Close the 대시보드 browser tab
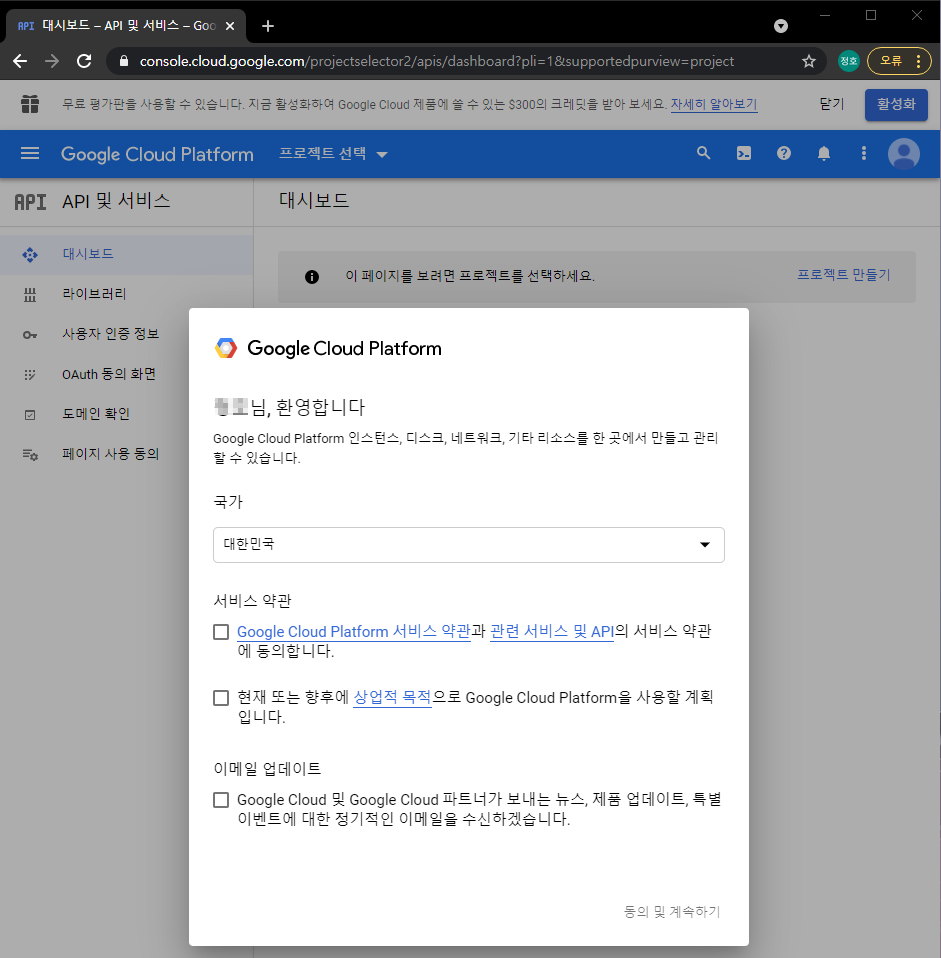The height and width of the screenshot is (958, 941). click(230, 26)
